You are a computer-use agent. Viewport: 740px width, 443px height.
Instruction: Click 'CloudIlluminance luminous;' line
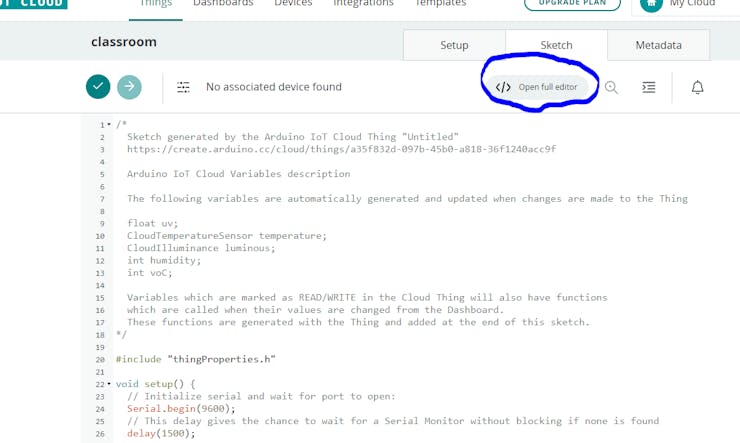(201, 248)
